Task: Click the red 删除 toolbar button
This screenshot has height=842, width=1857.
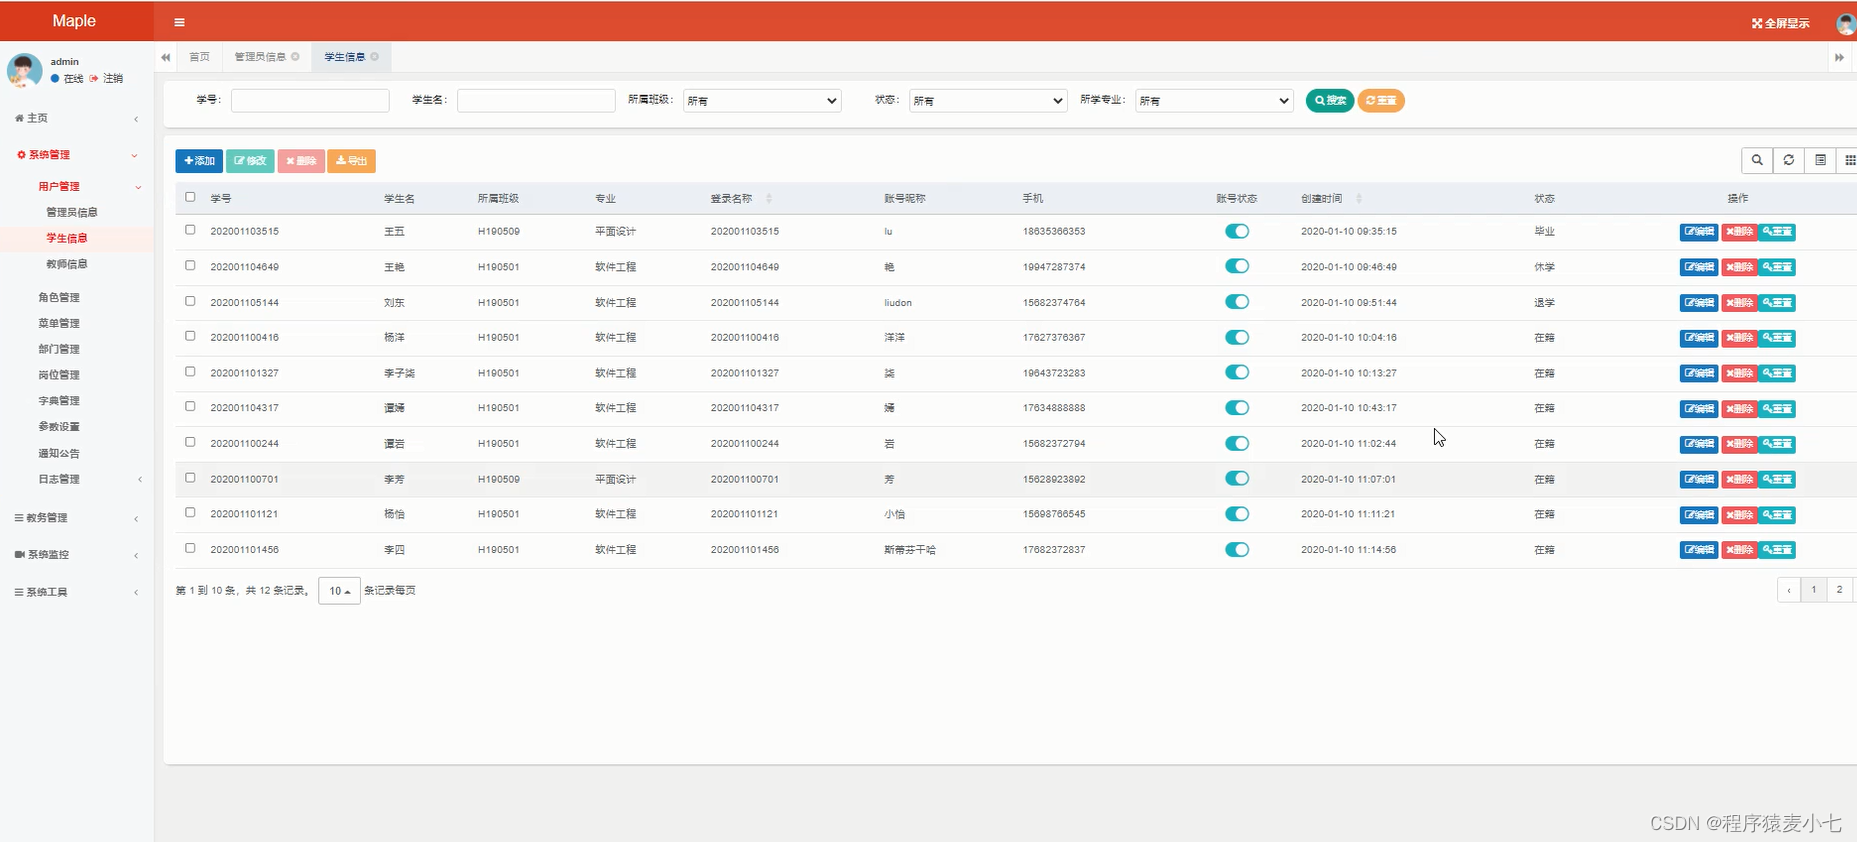Action: tap(301, 161)
